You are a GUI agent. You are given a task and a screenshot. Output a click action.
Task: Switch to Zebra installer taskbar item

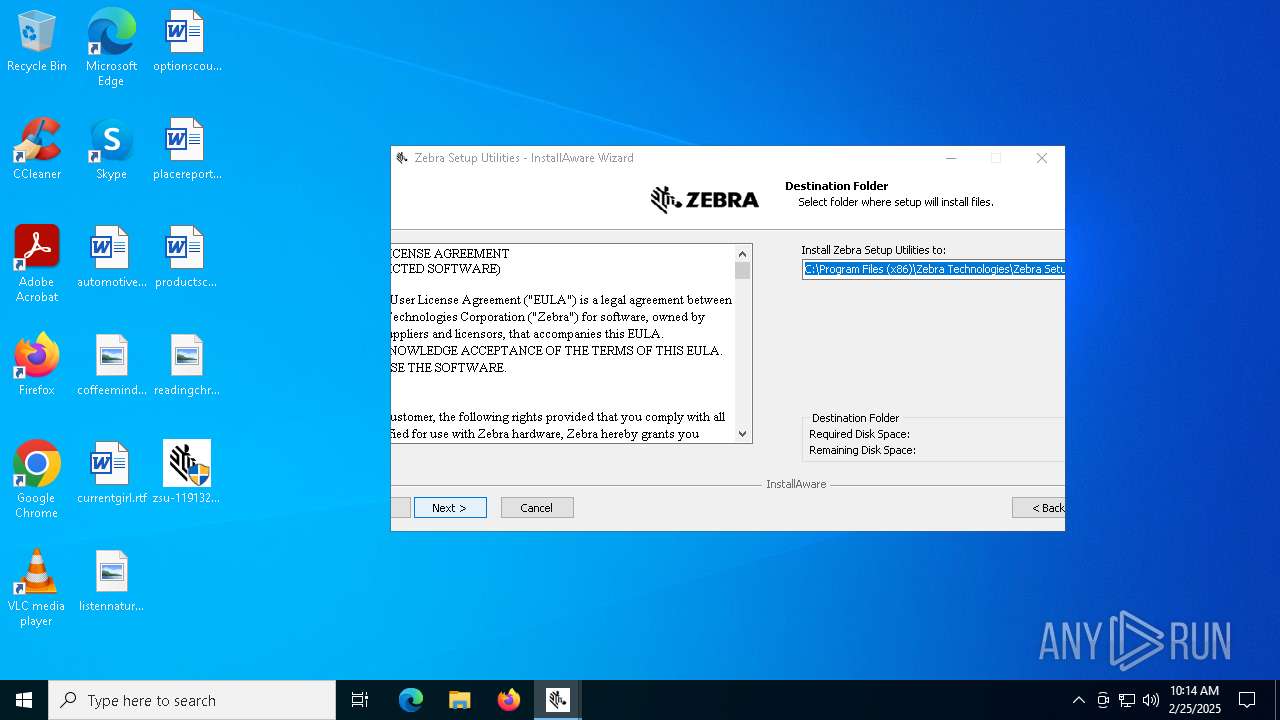point(558,700)
